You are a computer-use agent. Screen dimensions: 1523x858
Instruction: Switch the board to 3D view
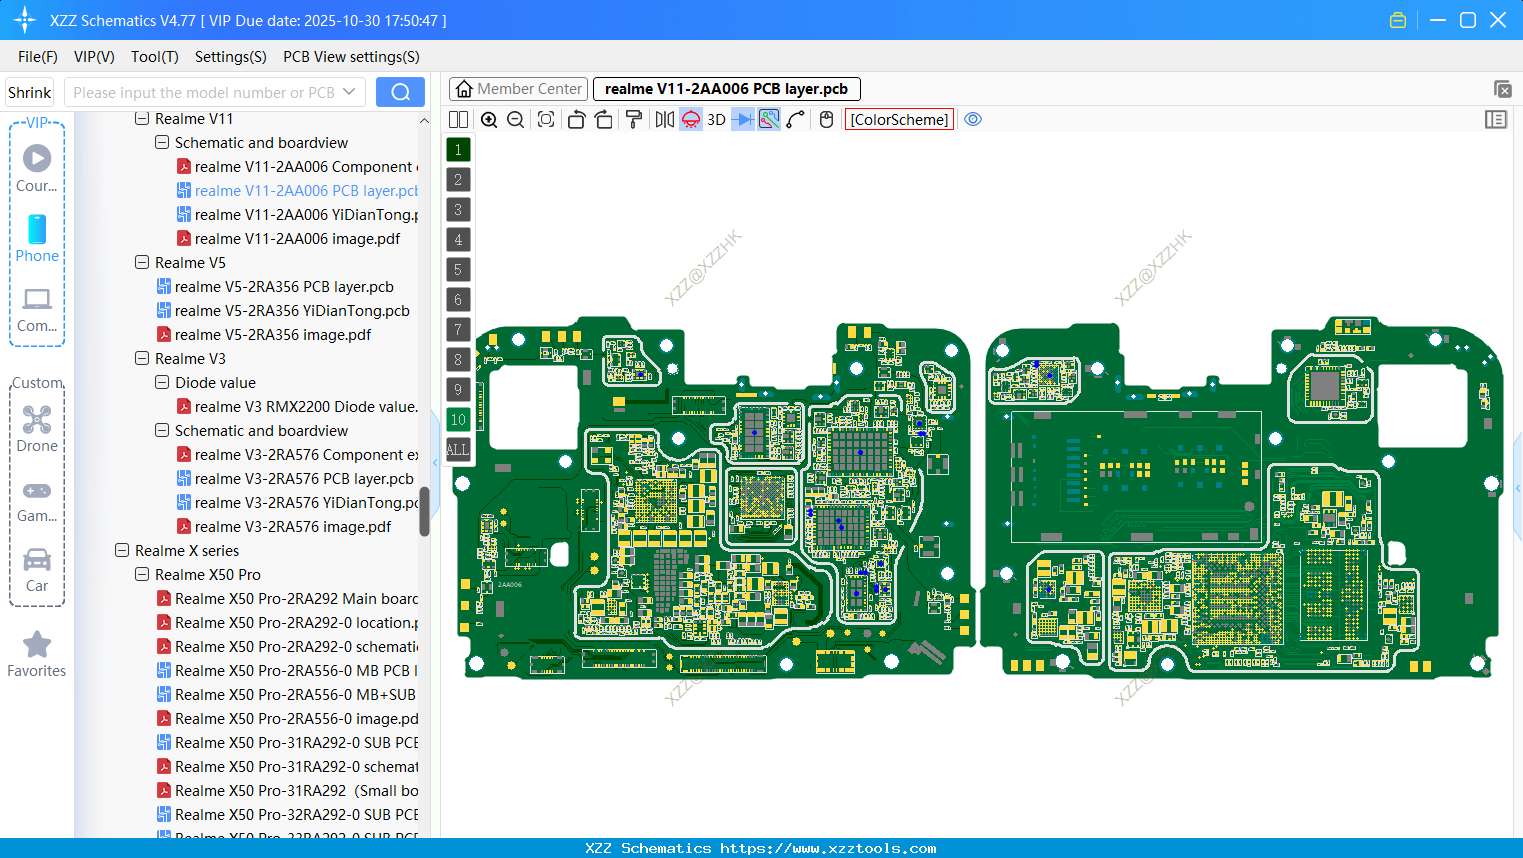(x=716, y=119)
